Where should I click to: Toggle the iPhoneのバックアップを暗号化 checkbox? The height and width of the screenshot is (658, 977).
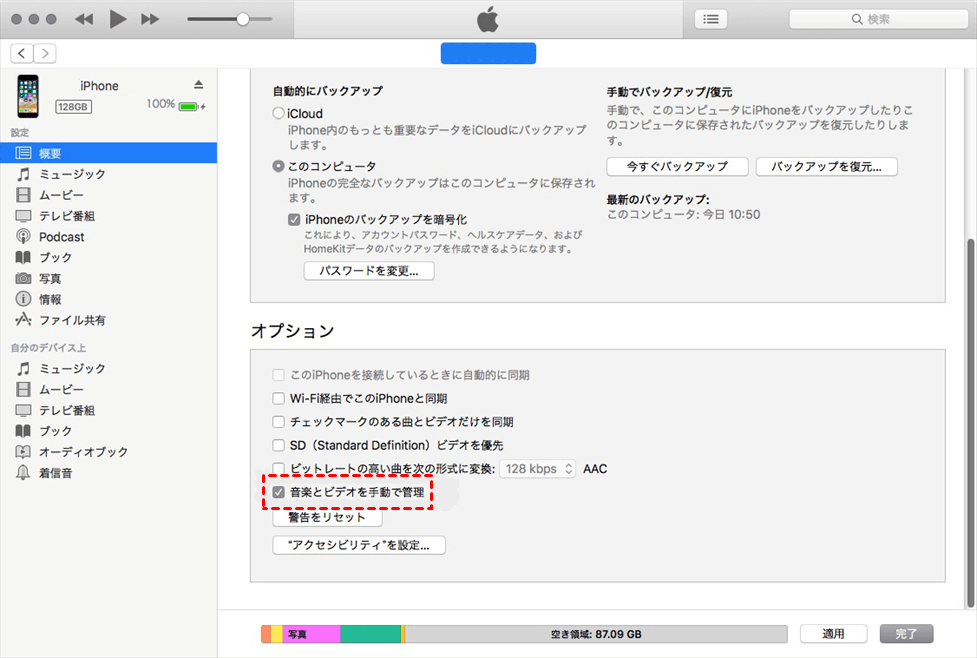tap(294, 219)
